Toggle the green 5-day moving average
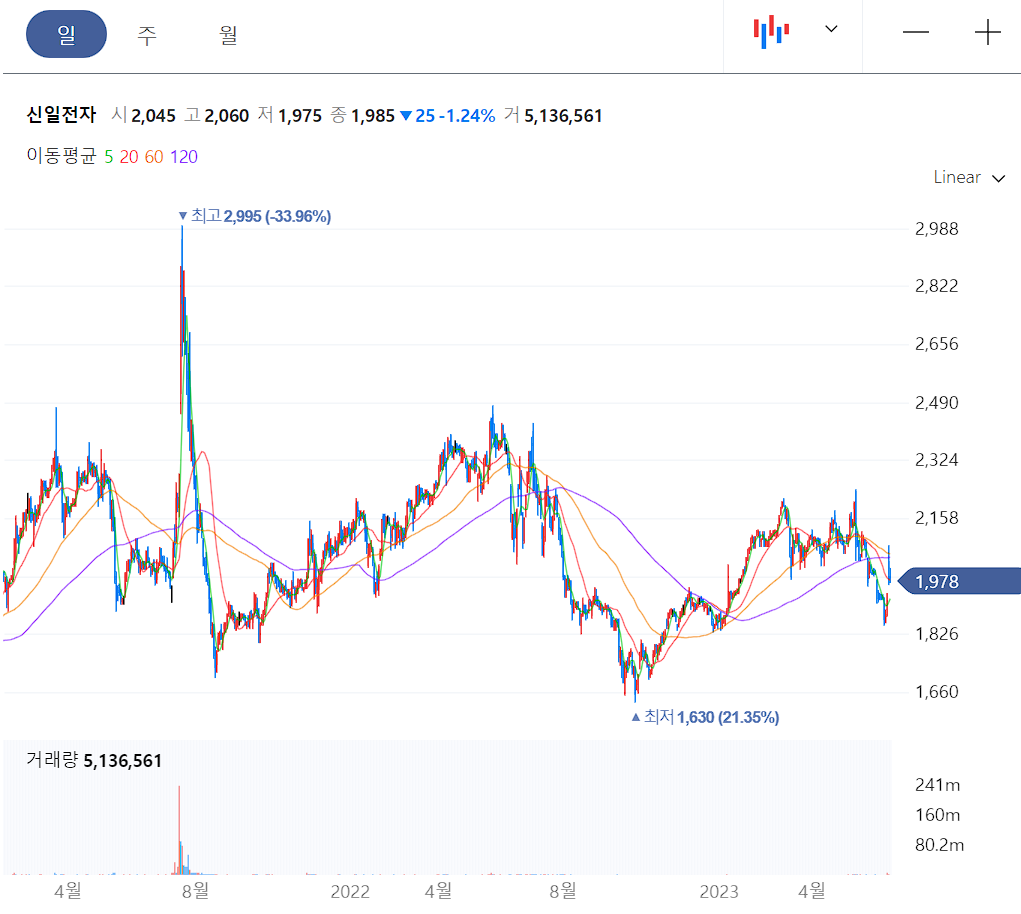 (110, 157)
